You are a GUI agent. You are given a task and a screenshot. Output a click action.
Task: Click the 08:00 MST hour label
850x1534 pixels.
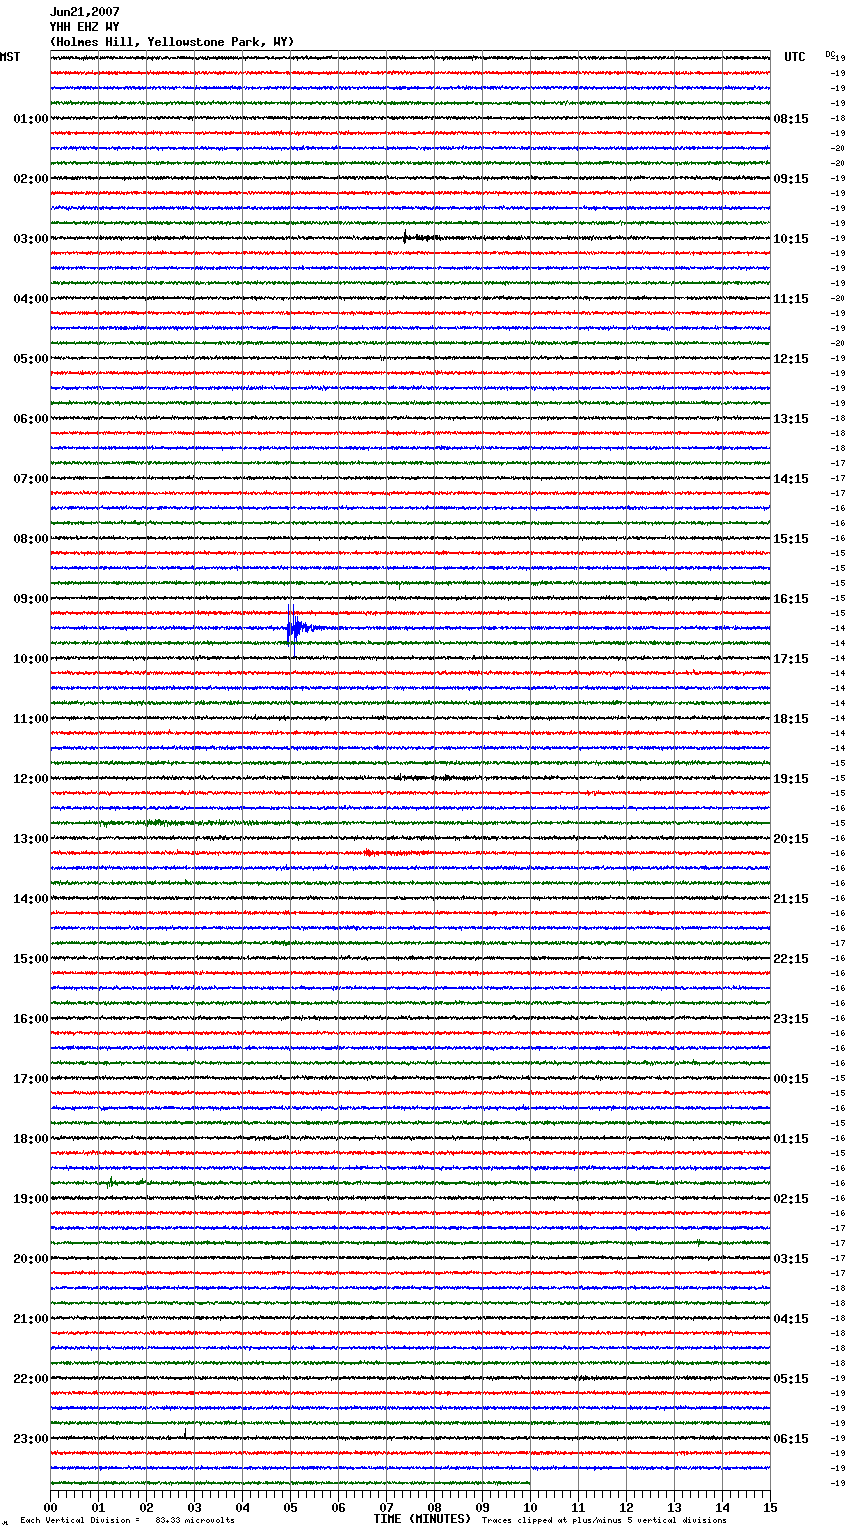point(30,539)
